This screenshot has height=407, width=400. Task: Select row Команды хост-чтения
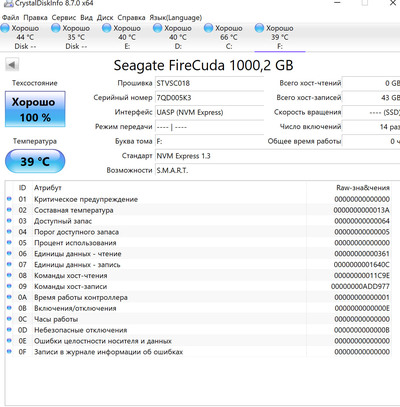198,275
